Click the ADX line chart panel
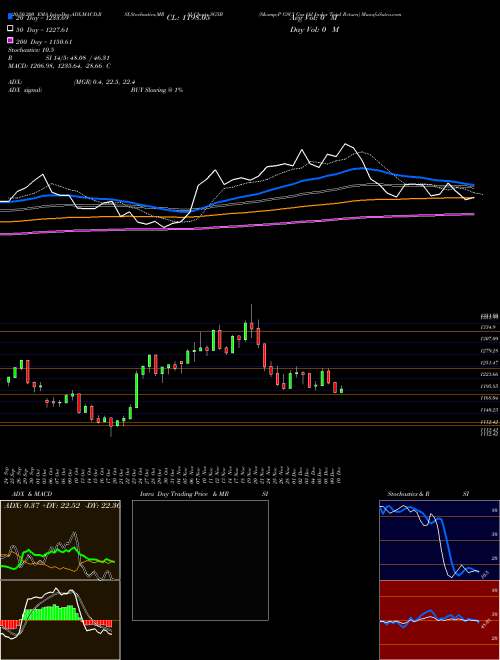The height and width of the screenshot is (660, 500). click(60, 540)
